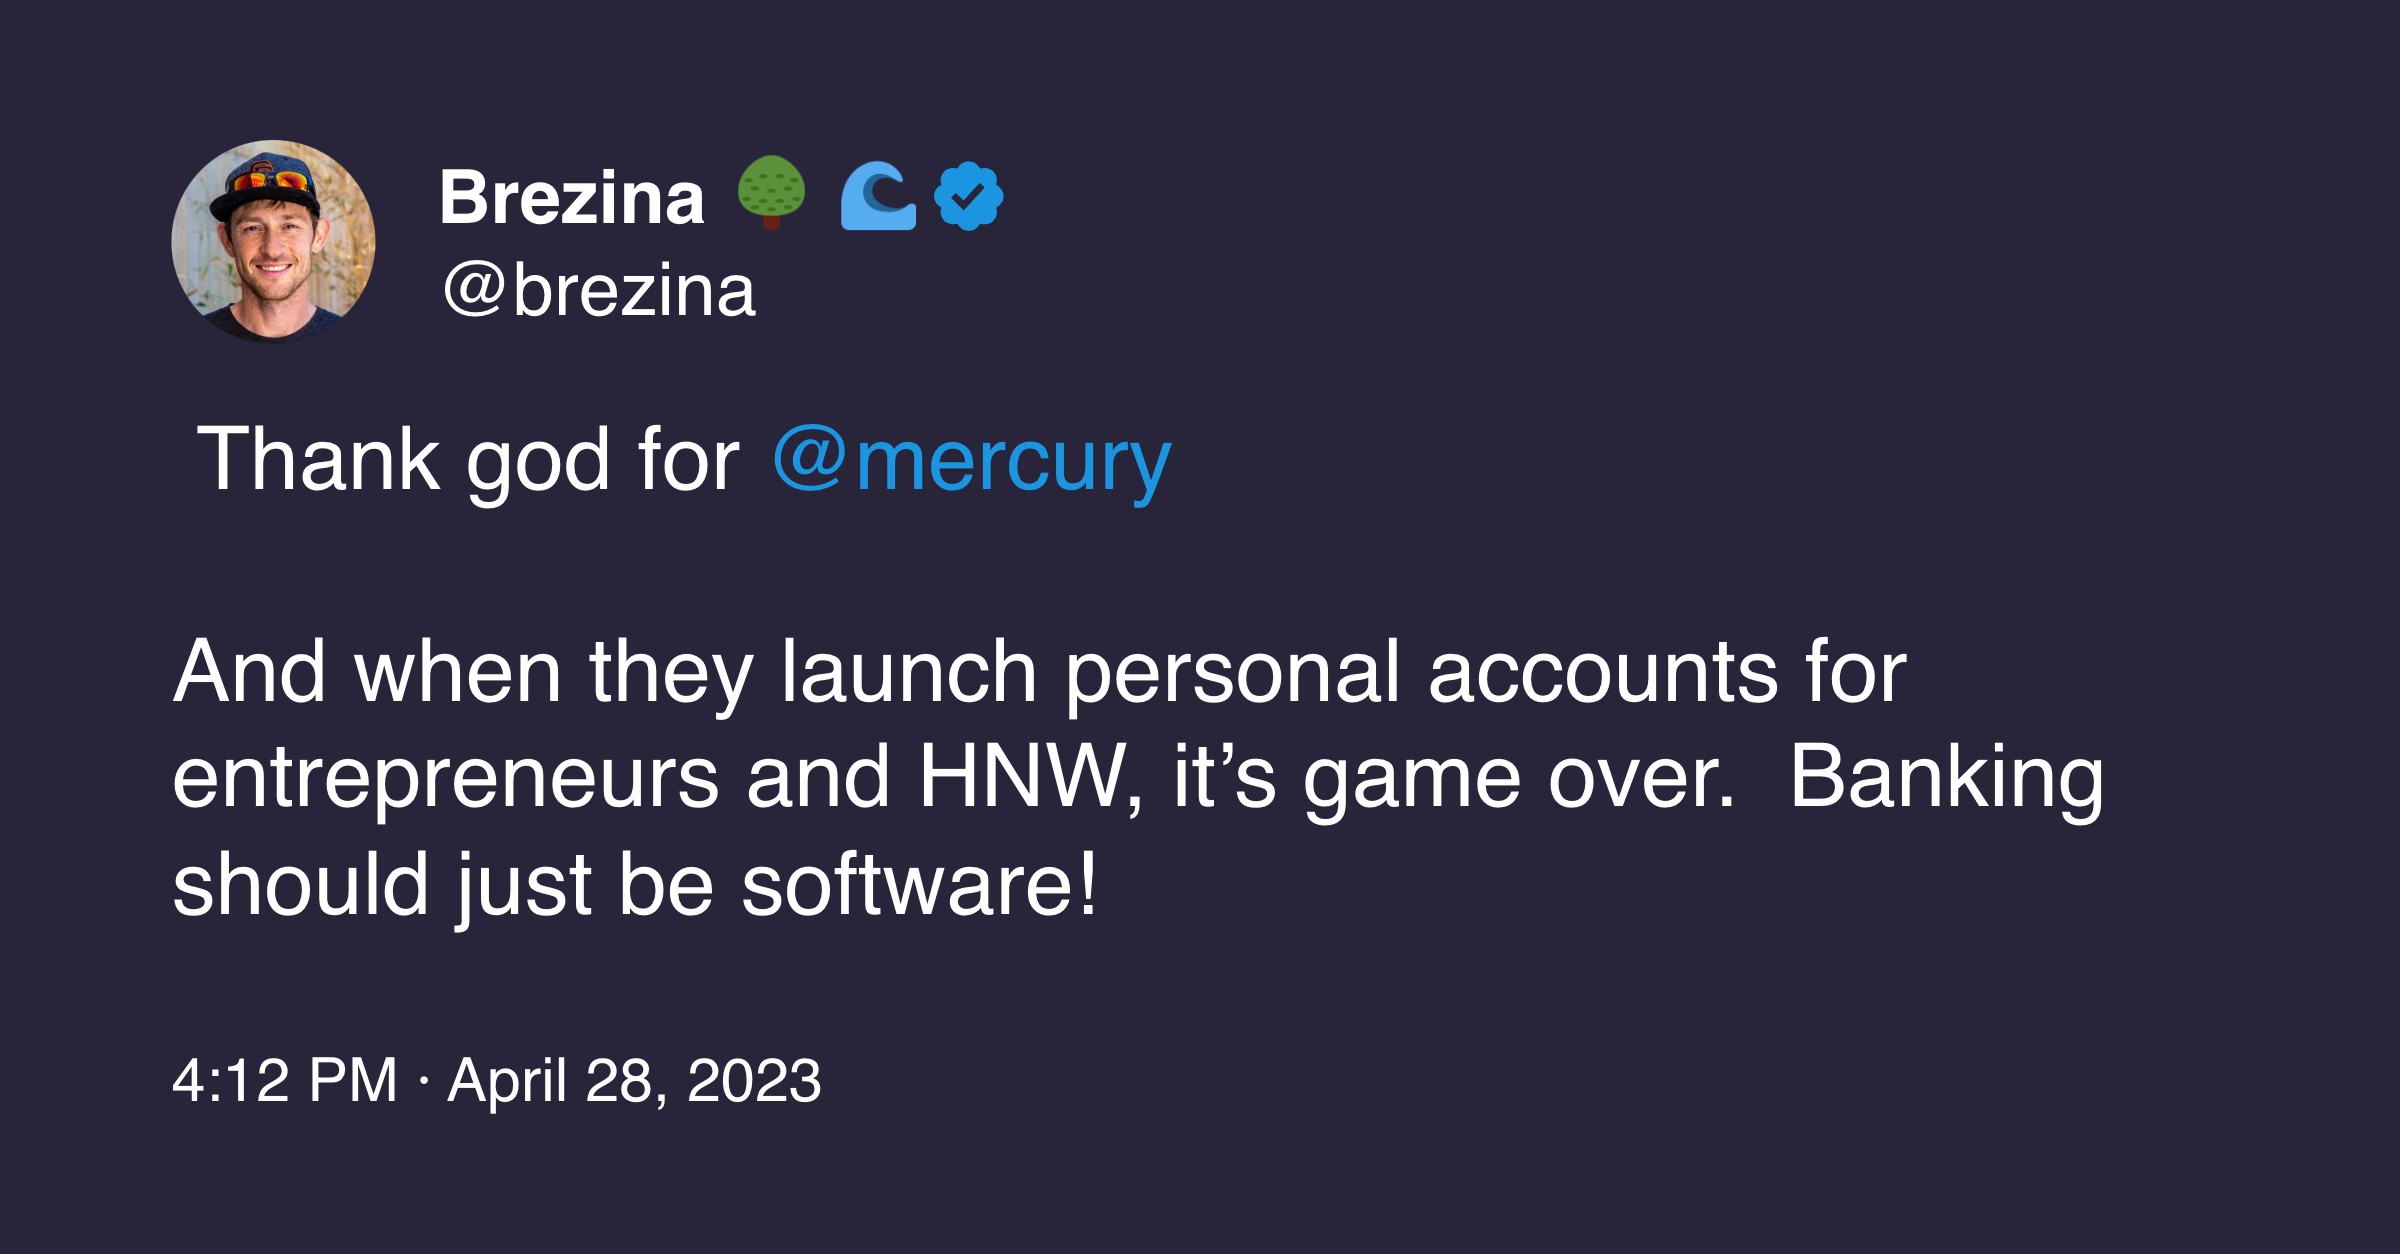Click the dot separator between time and date
This screenshot has height=1254, width=2400.
click(x=424, y=1081)
